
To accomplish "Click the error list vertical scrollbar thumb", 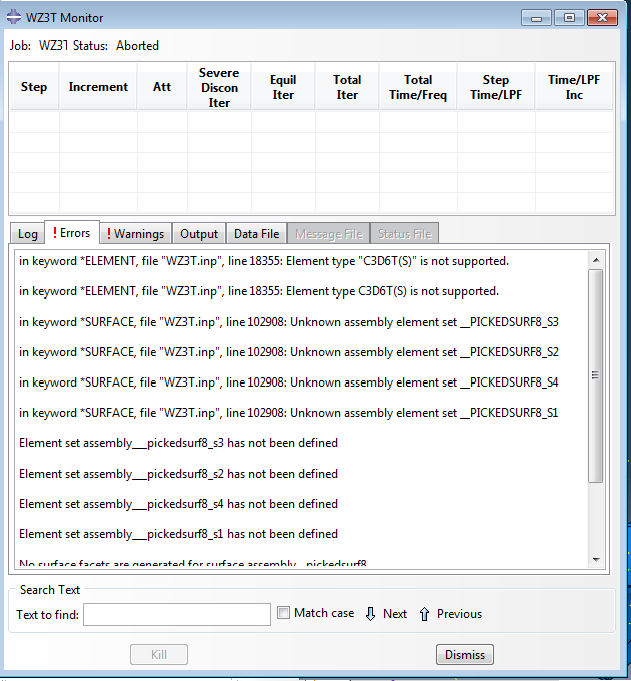I will point(595,375).
